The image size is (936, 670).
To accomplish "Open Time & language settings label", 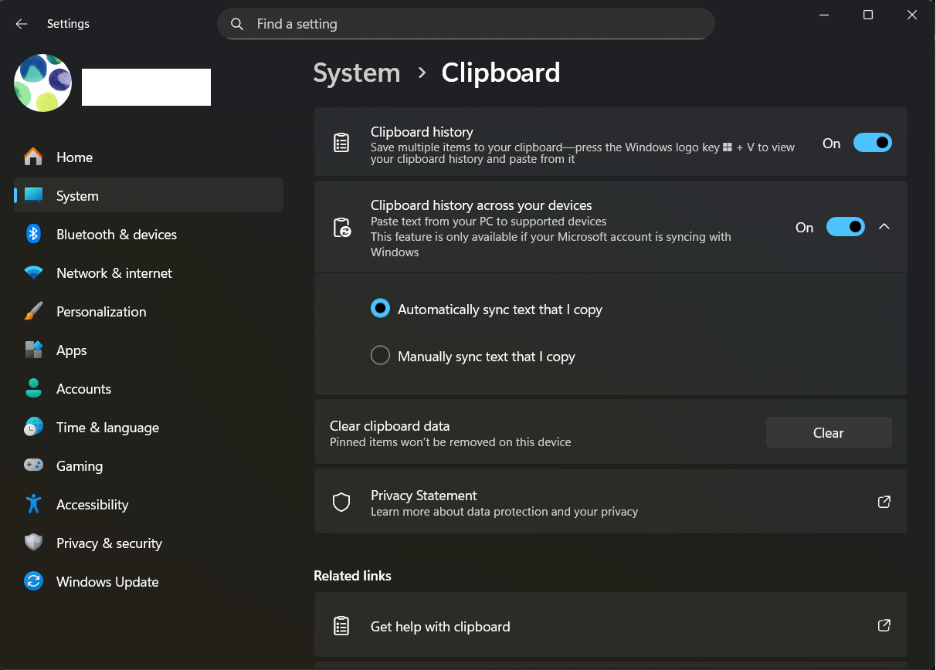I will click(x=107, y=428).
